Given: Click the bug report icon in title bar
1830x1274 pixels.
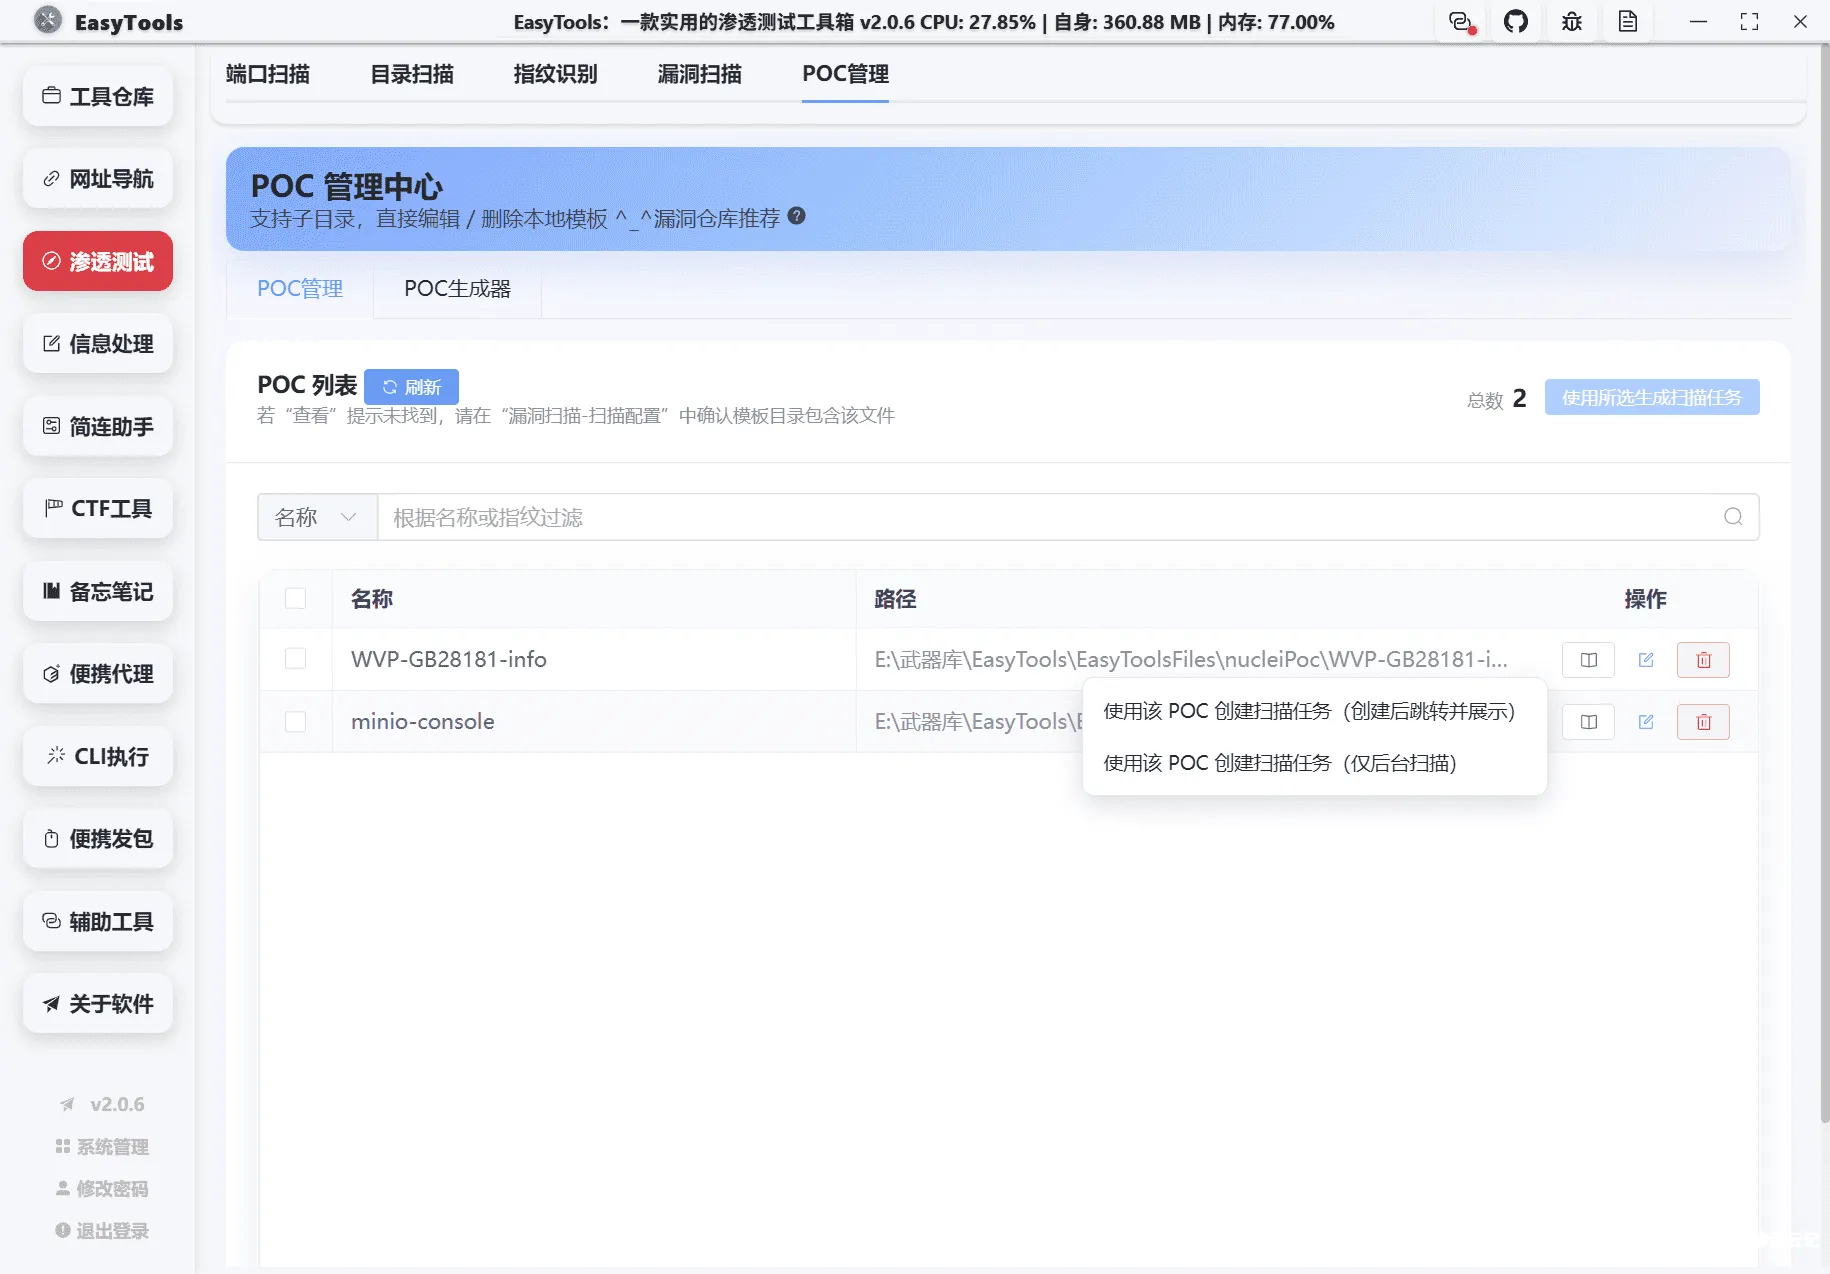Looking at the screenshot, I should [1572, 21].
